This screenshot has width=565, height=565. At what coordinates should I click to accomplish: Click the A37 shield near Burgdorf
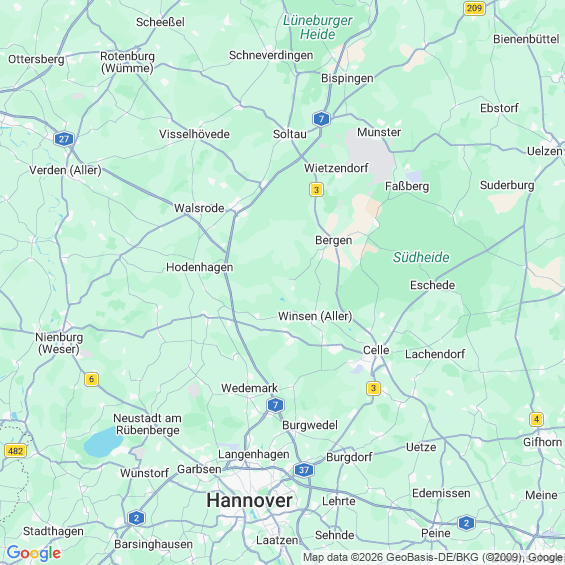click(304, 470)
